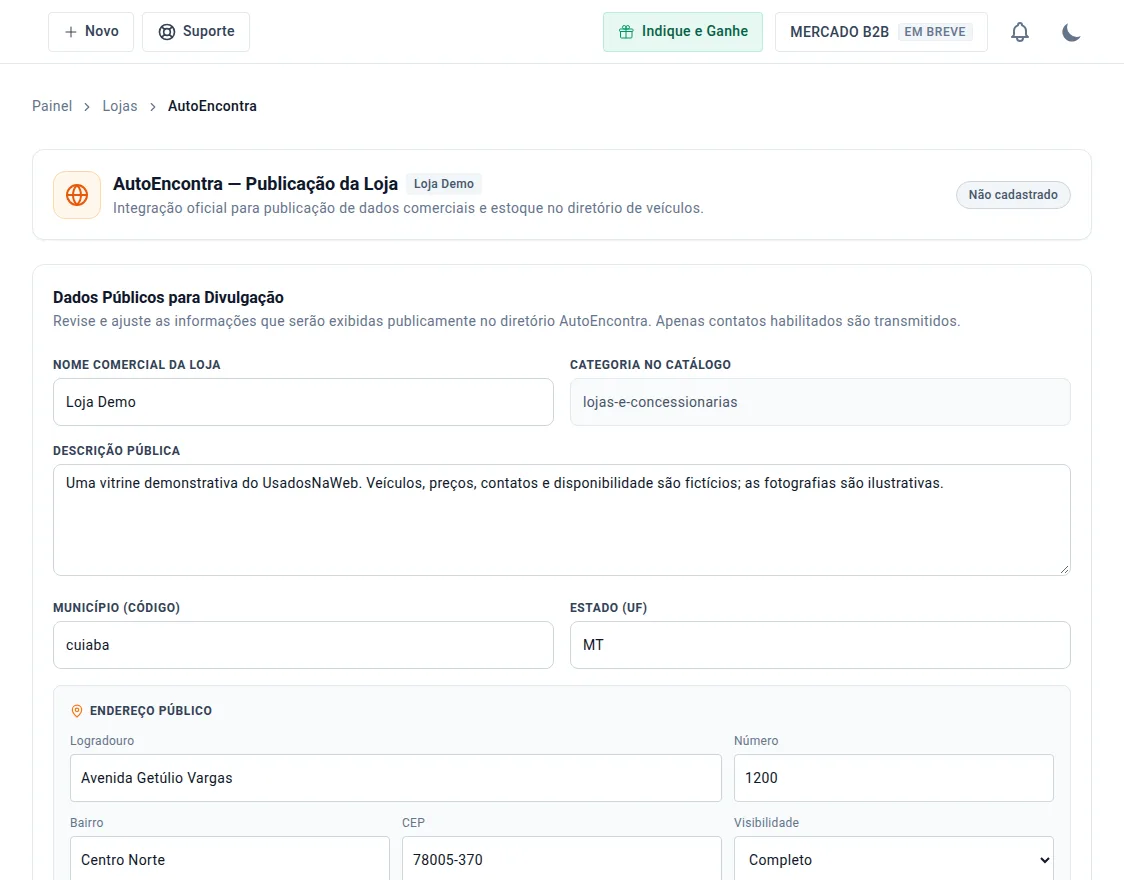1124x880 pixels.
Task: Click AutoEncontra breadcrumb text
Action: 212,106
